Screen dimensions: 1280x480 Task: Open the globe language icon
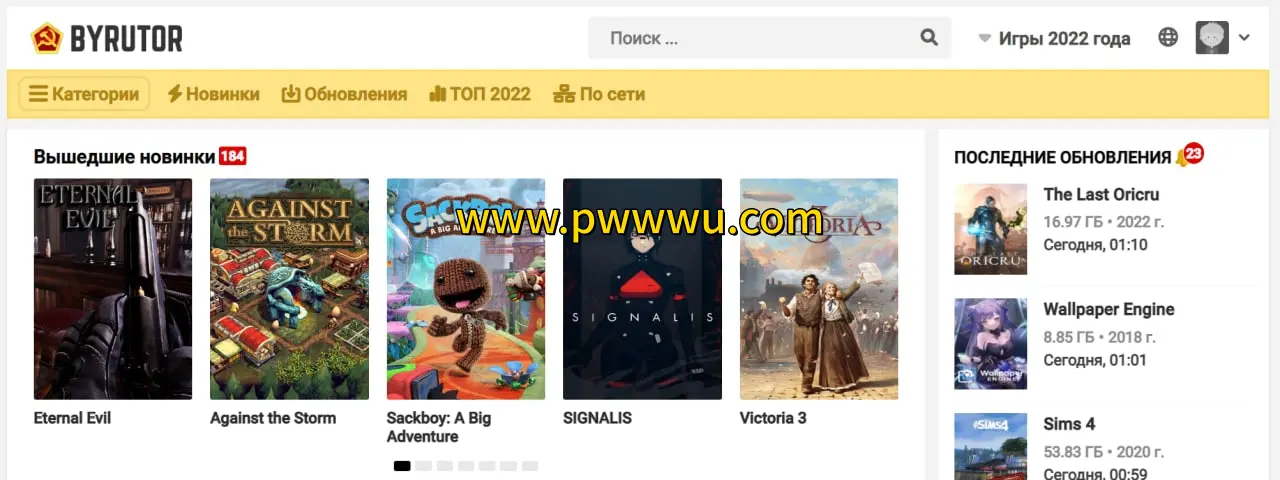1168,38
